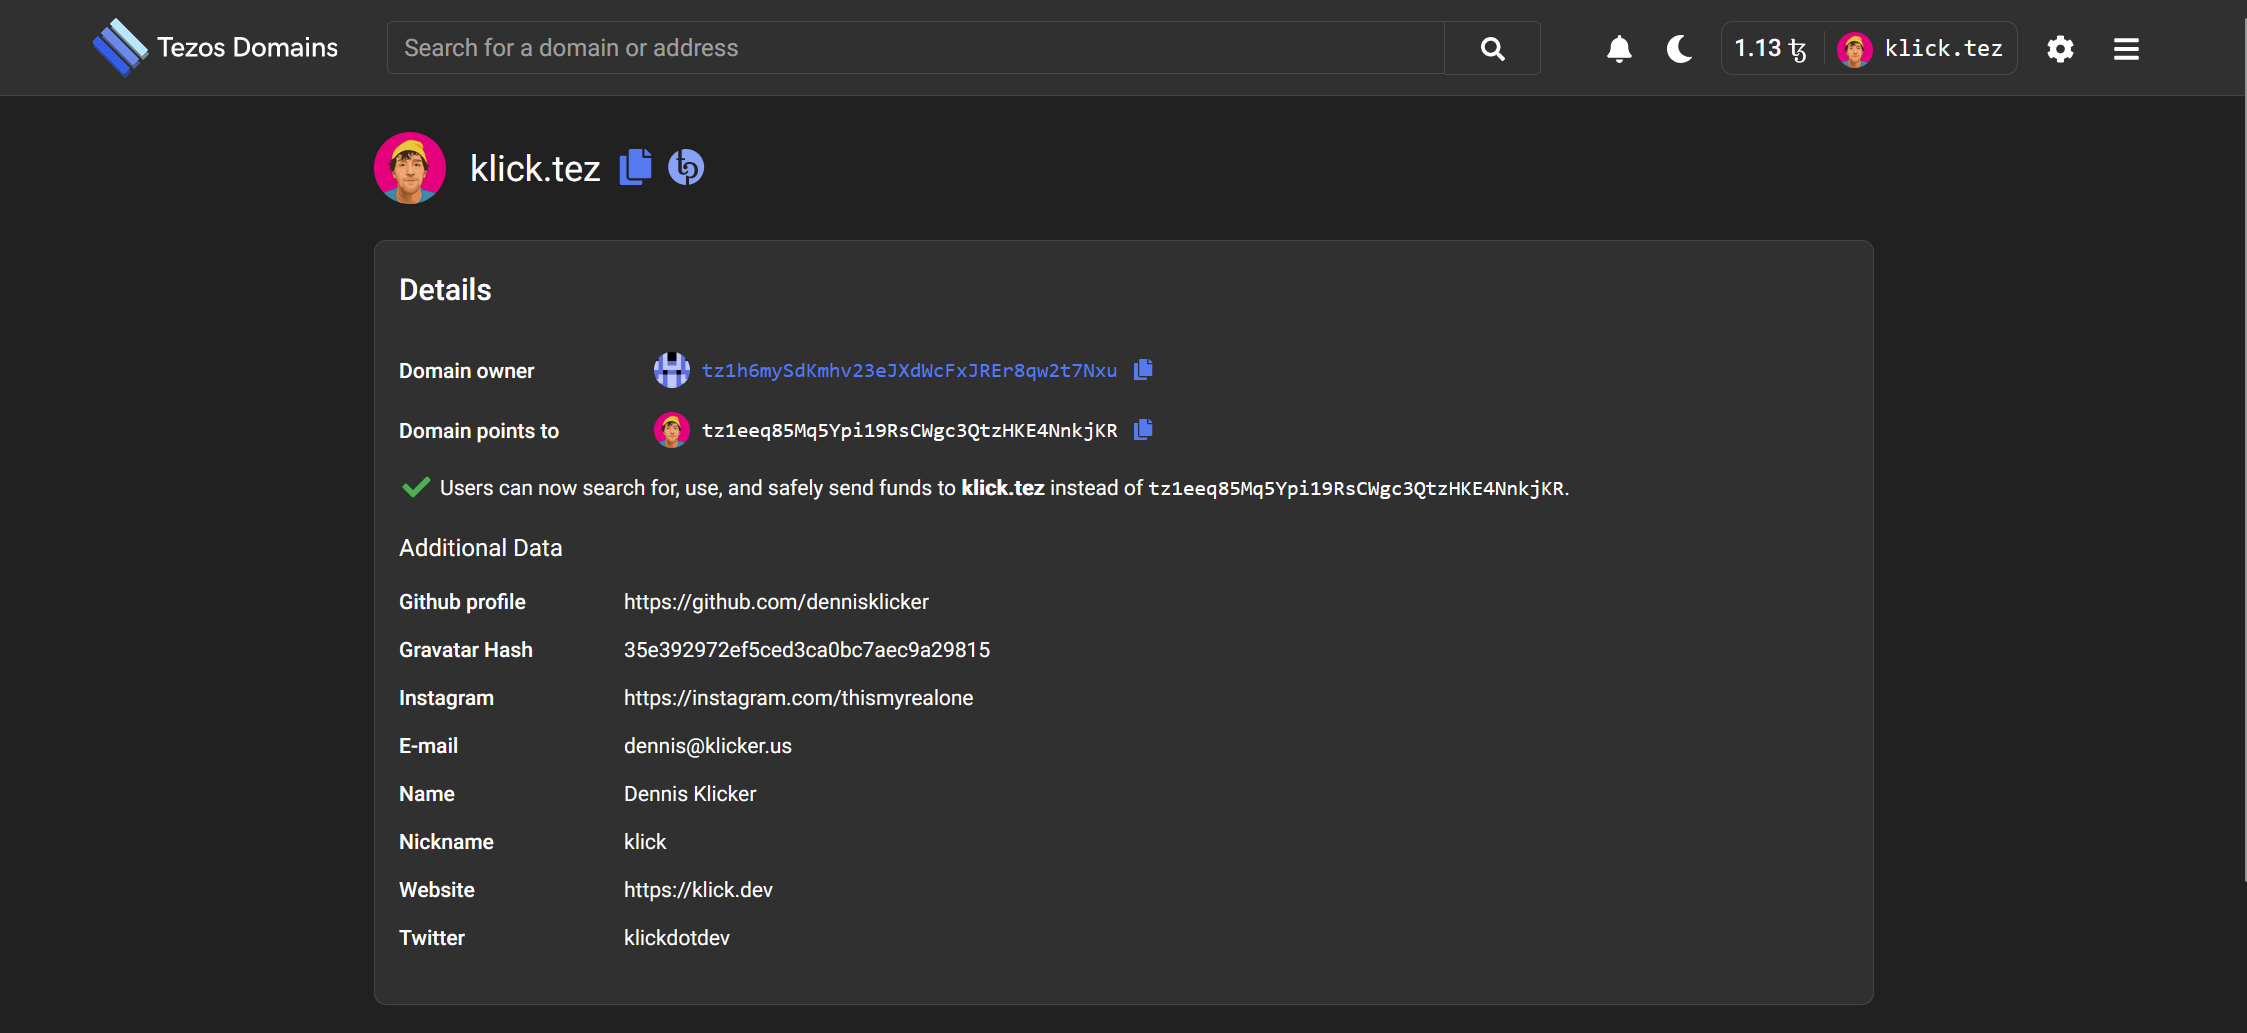Focus the domain or address search field
This screenshot has height=1033, width=2247.
(x=915, y=48)
